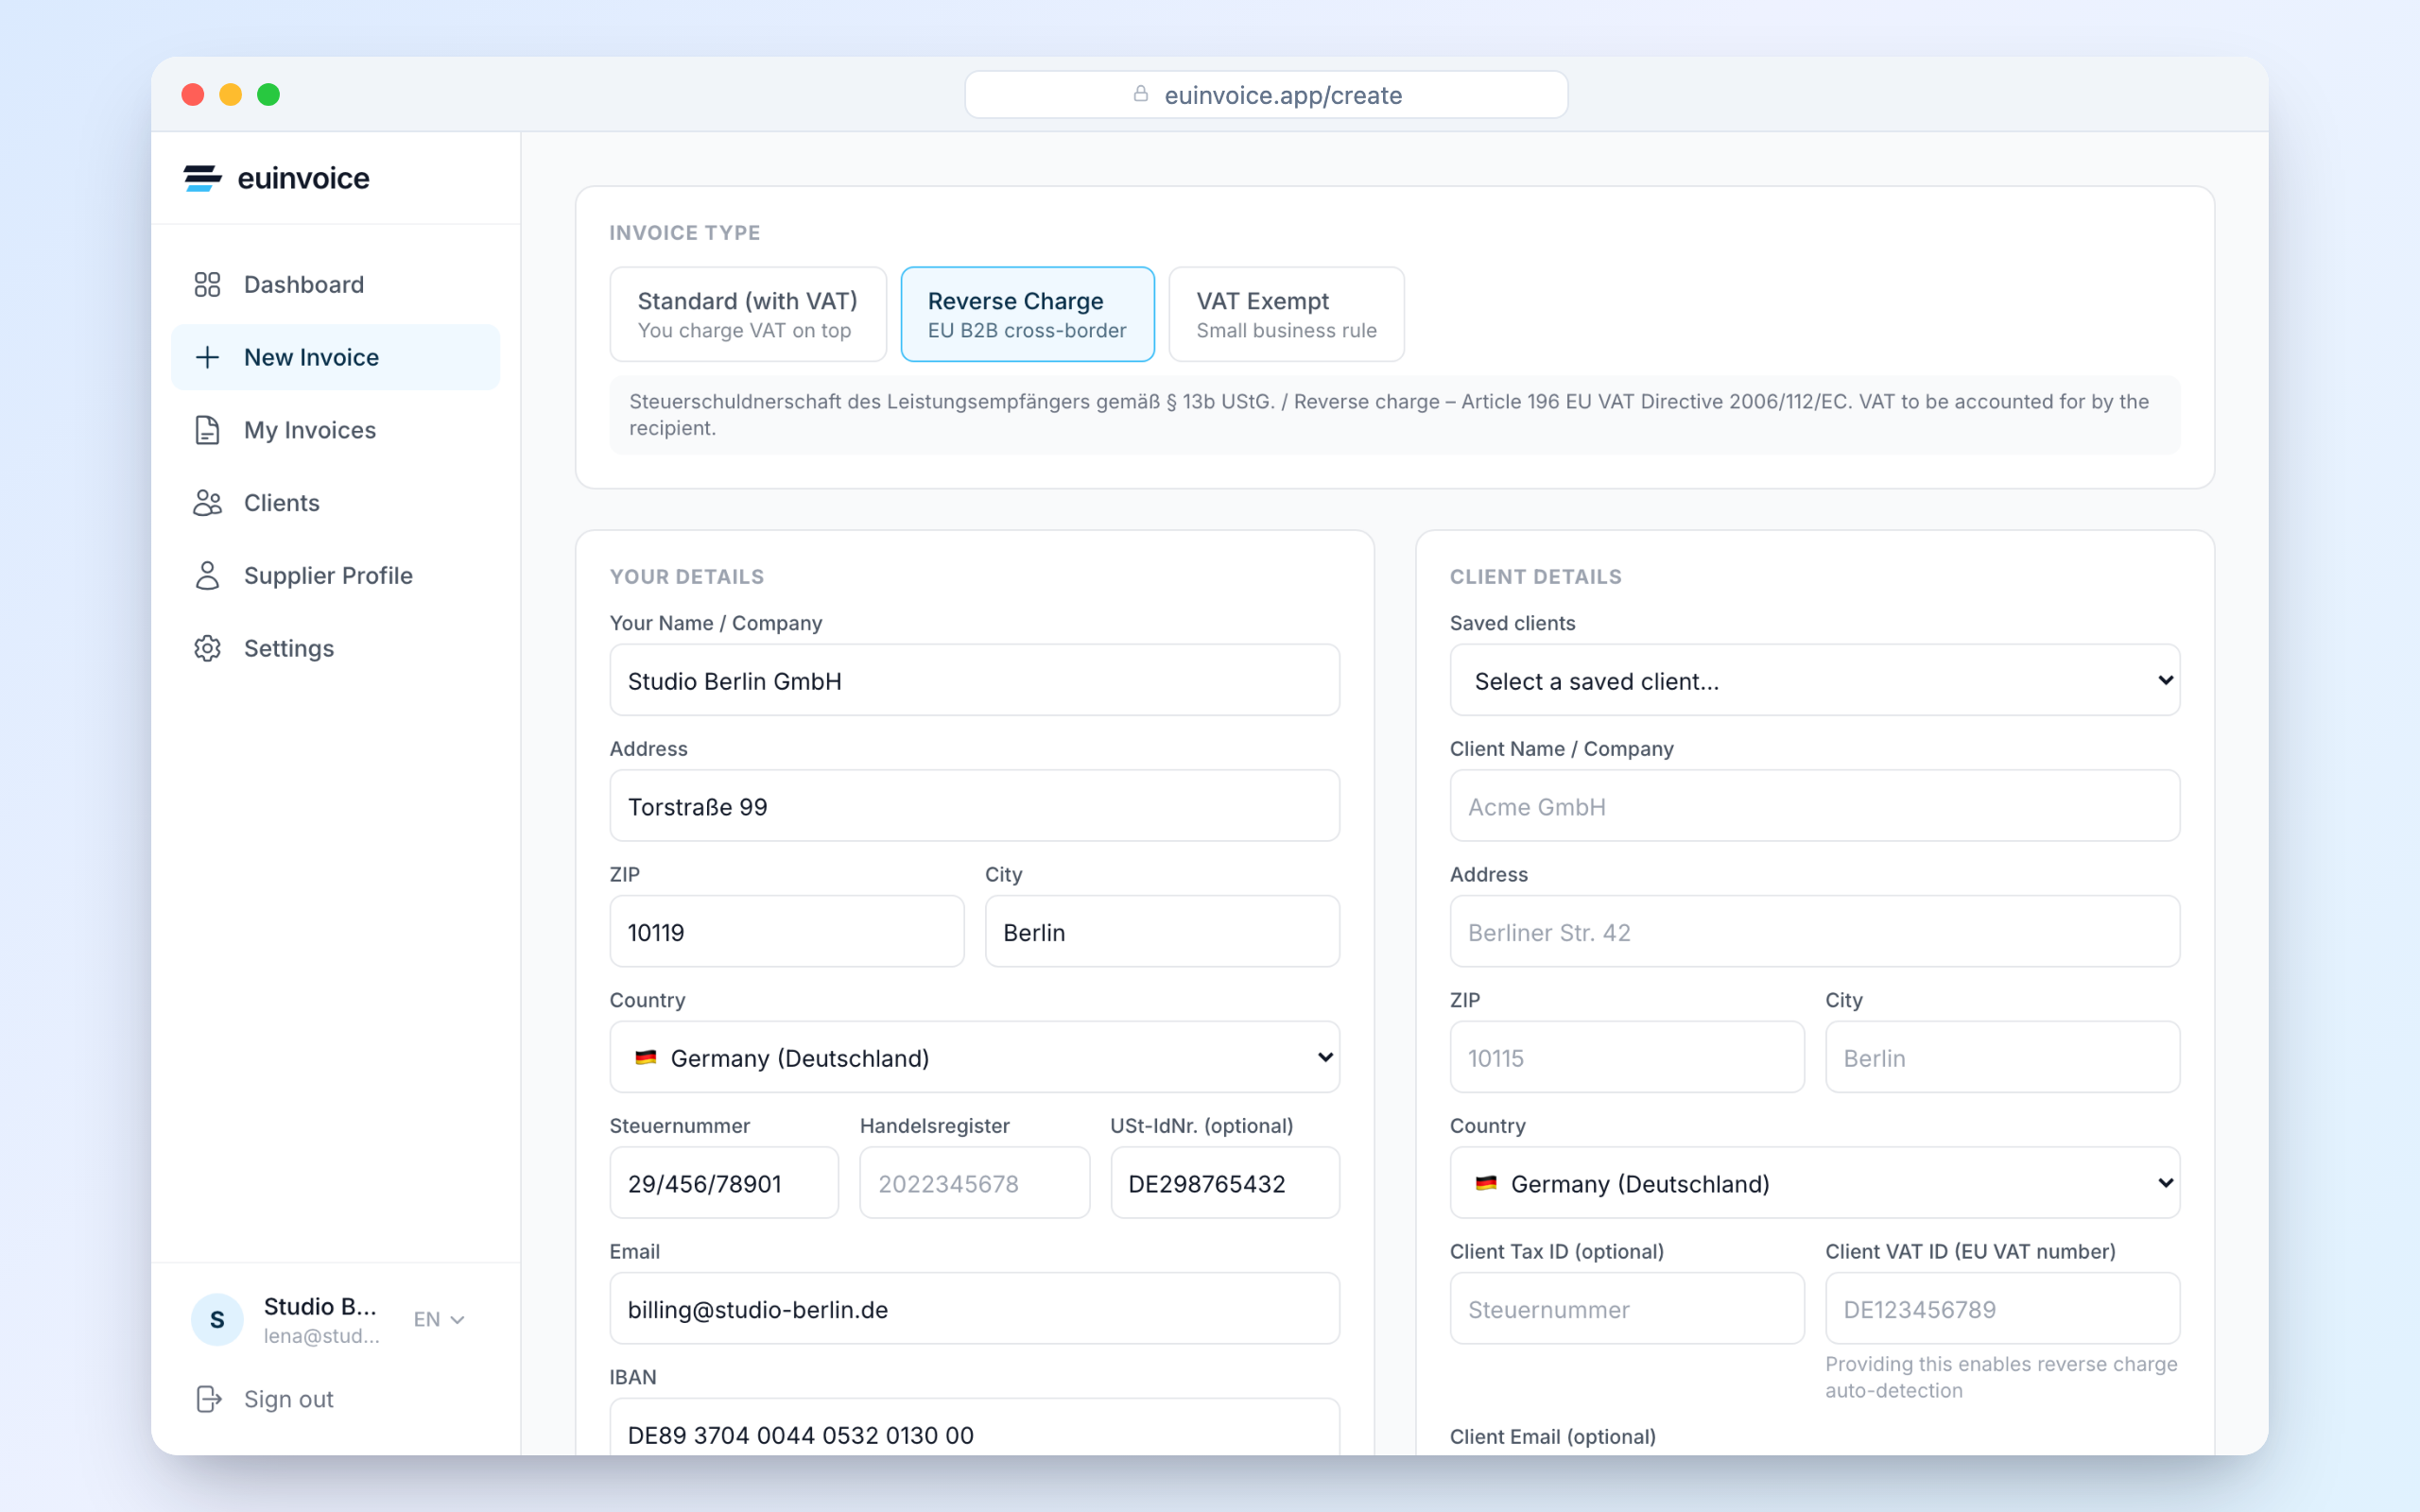Click your City field containing Berlin

click(x=1162, y=932)
